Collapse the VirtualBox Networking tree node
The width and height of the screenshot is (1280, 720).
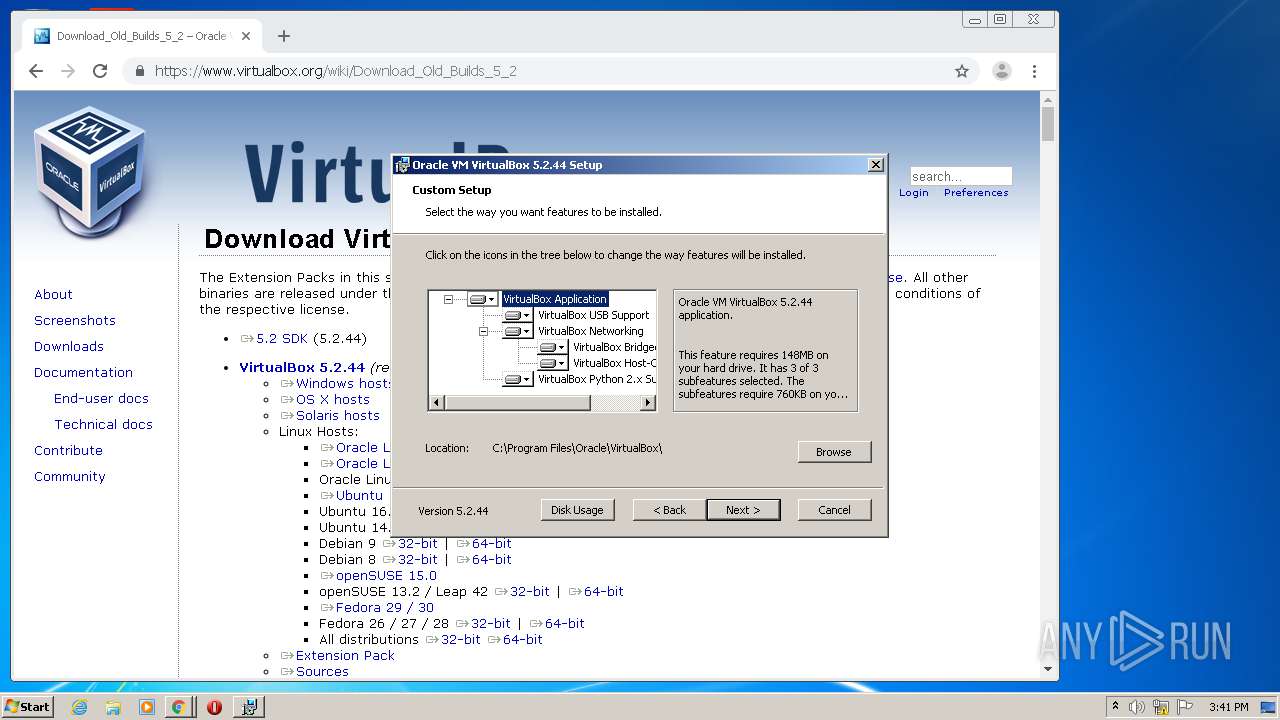click(483, 331)
